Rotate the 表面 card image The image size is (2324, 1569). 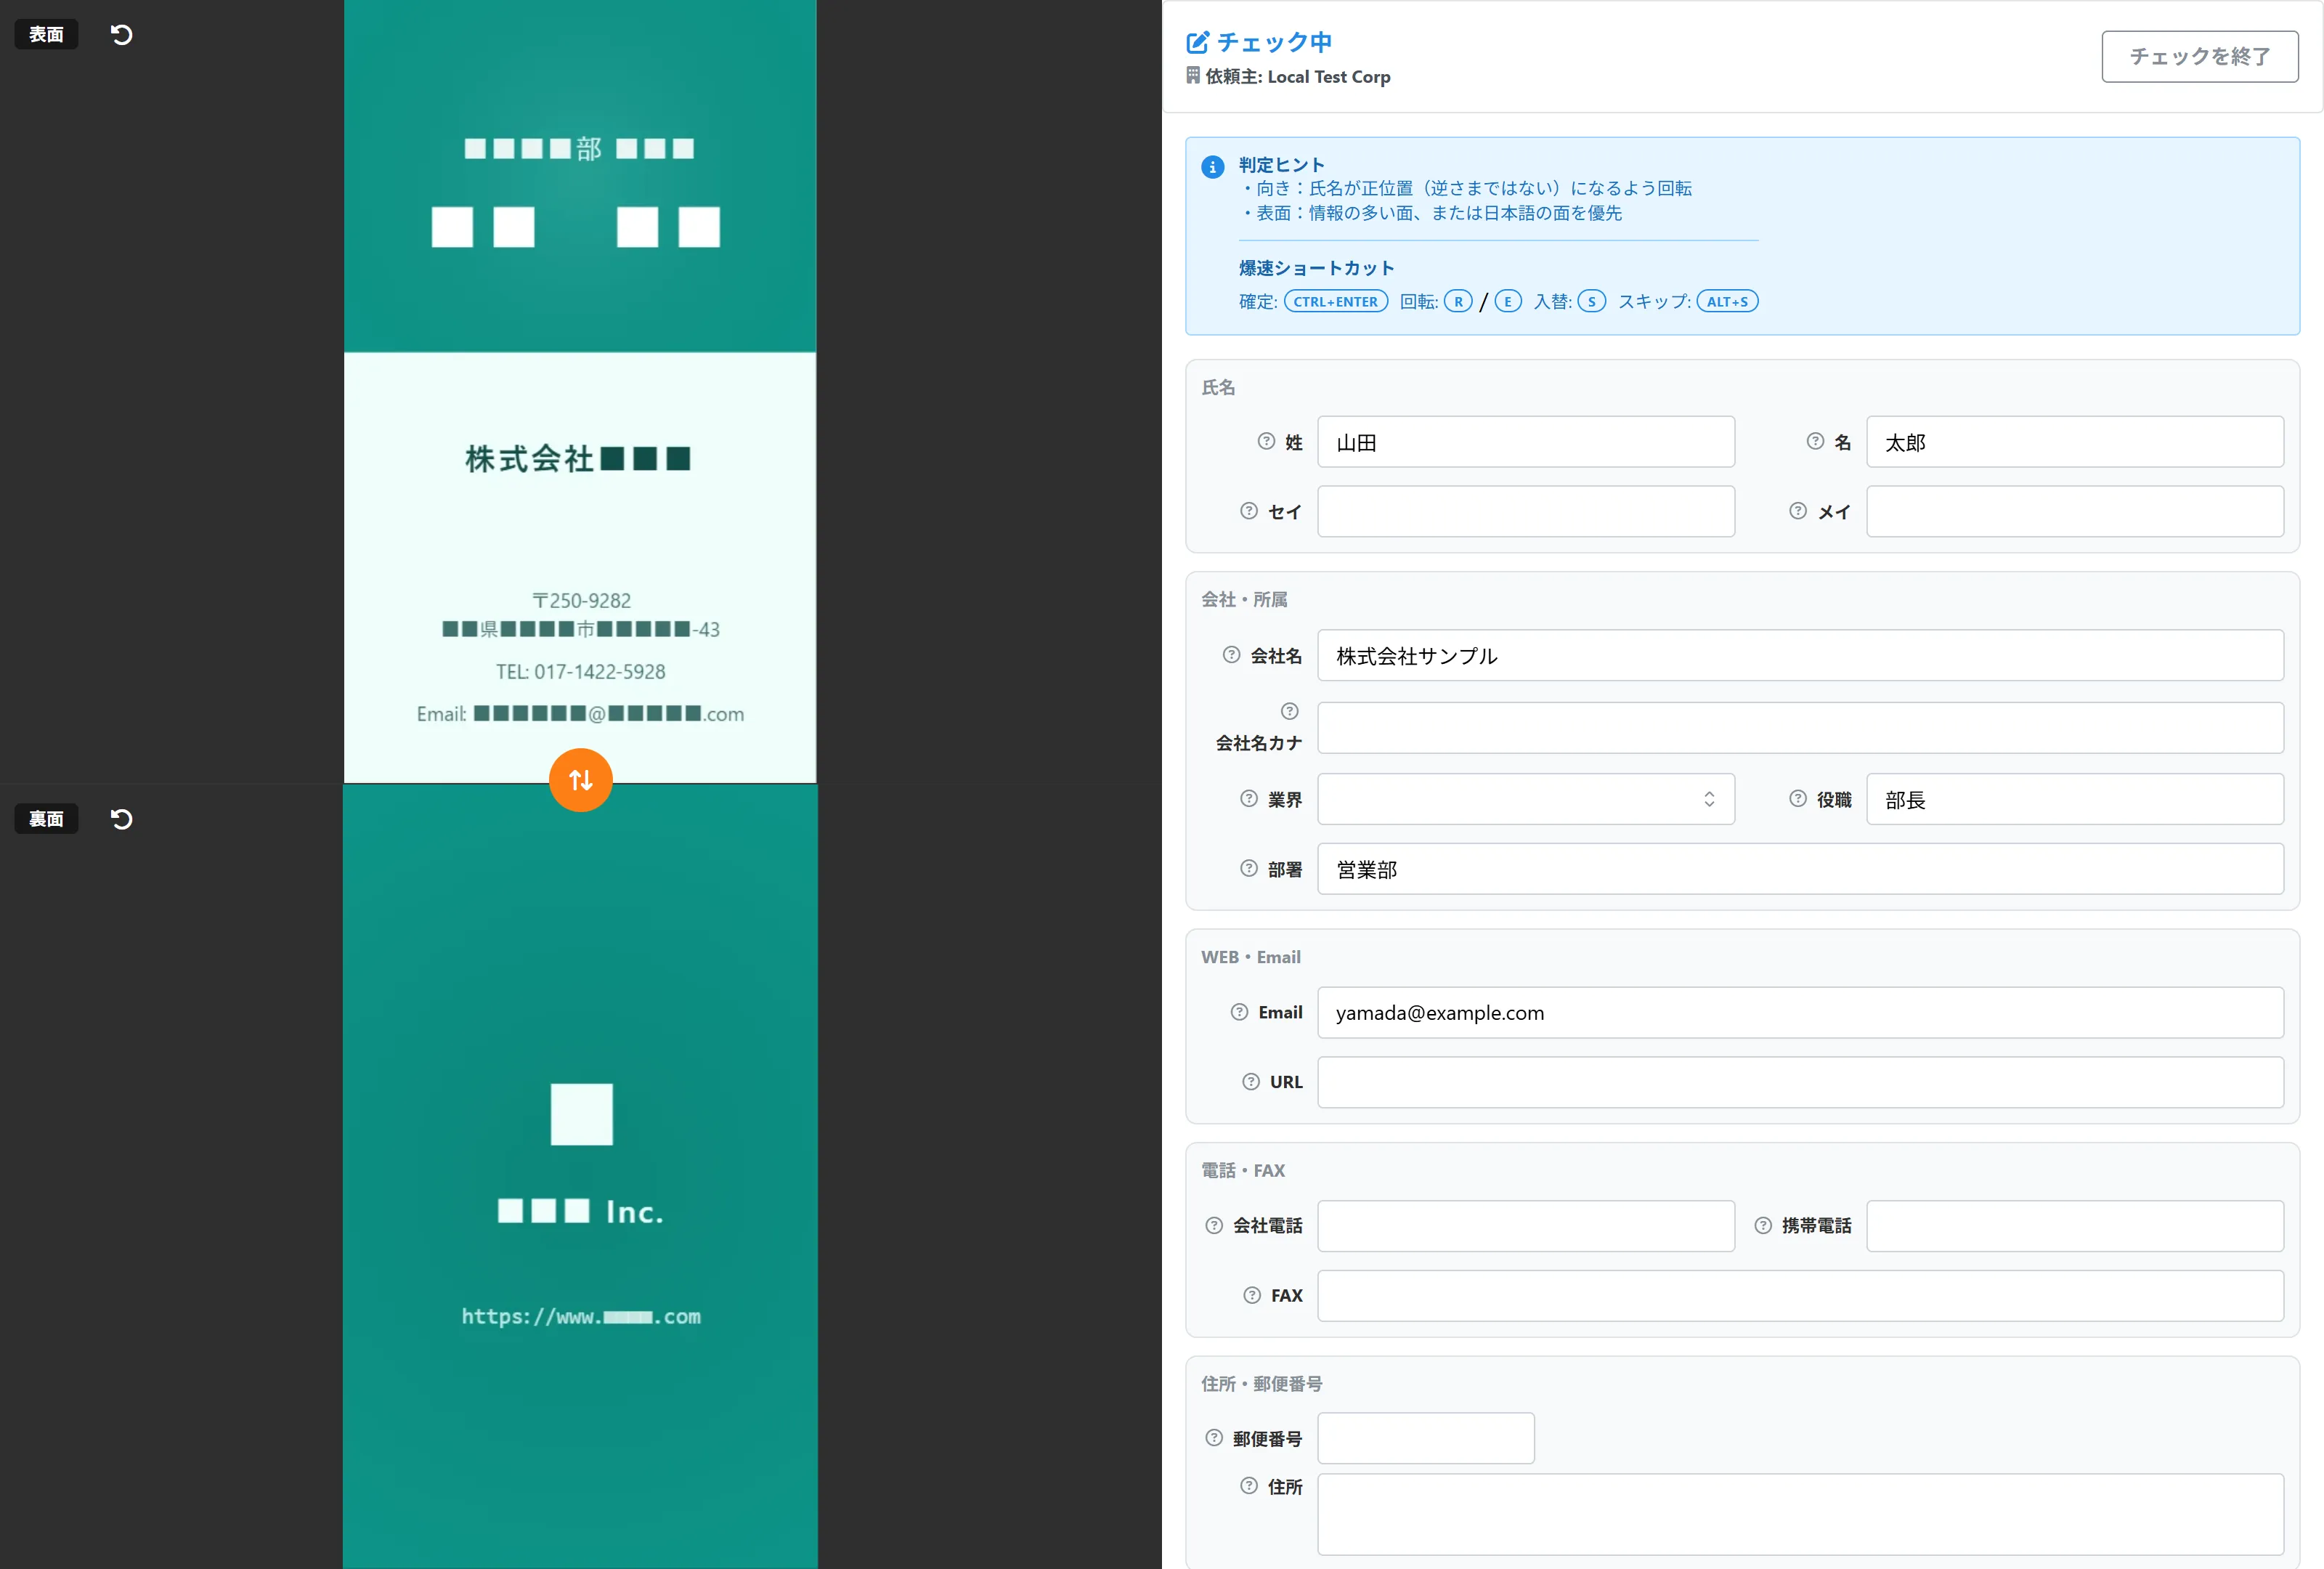coord(122,35)
